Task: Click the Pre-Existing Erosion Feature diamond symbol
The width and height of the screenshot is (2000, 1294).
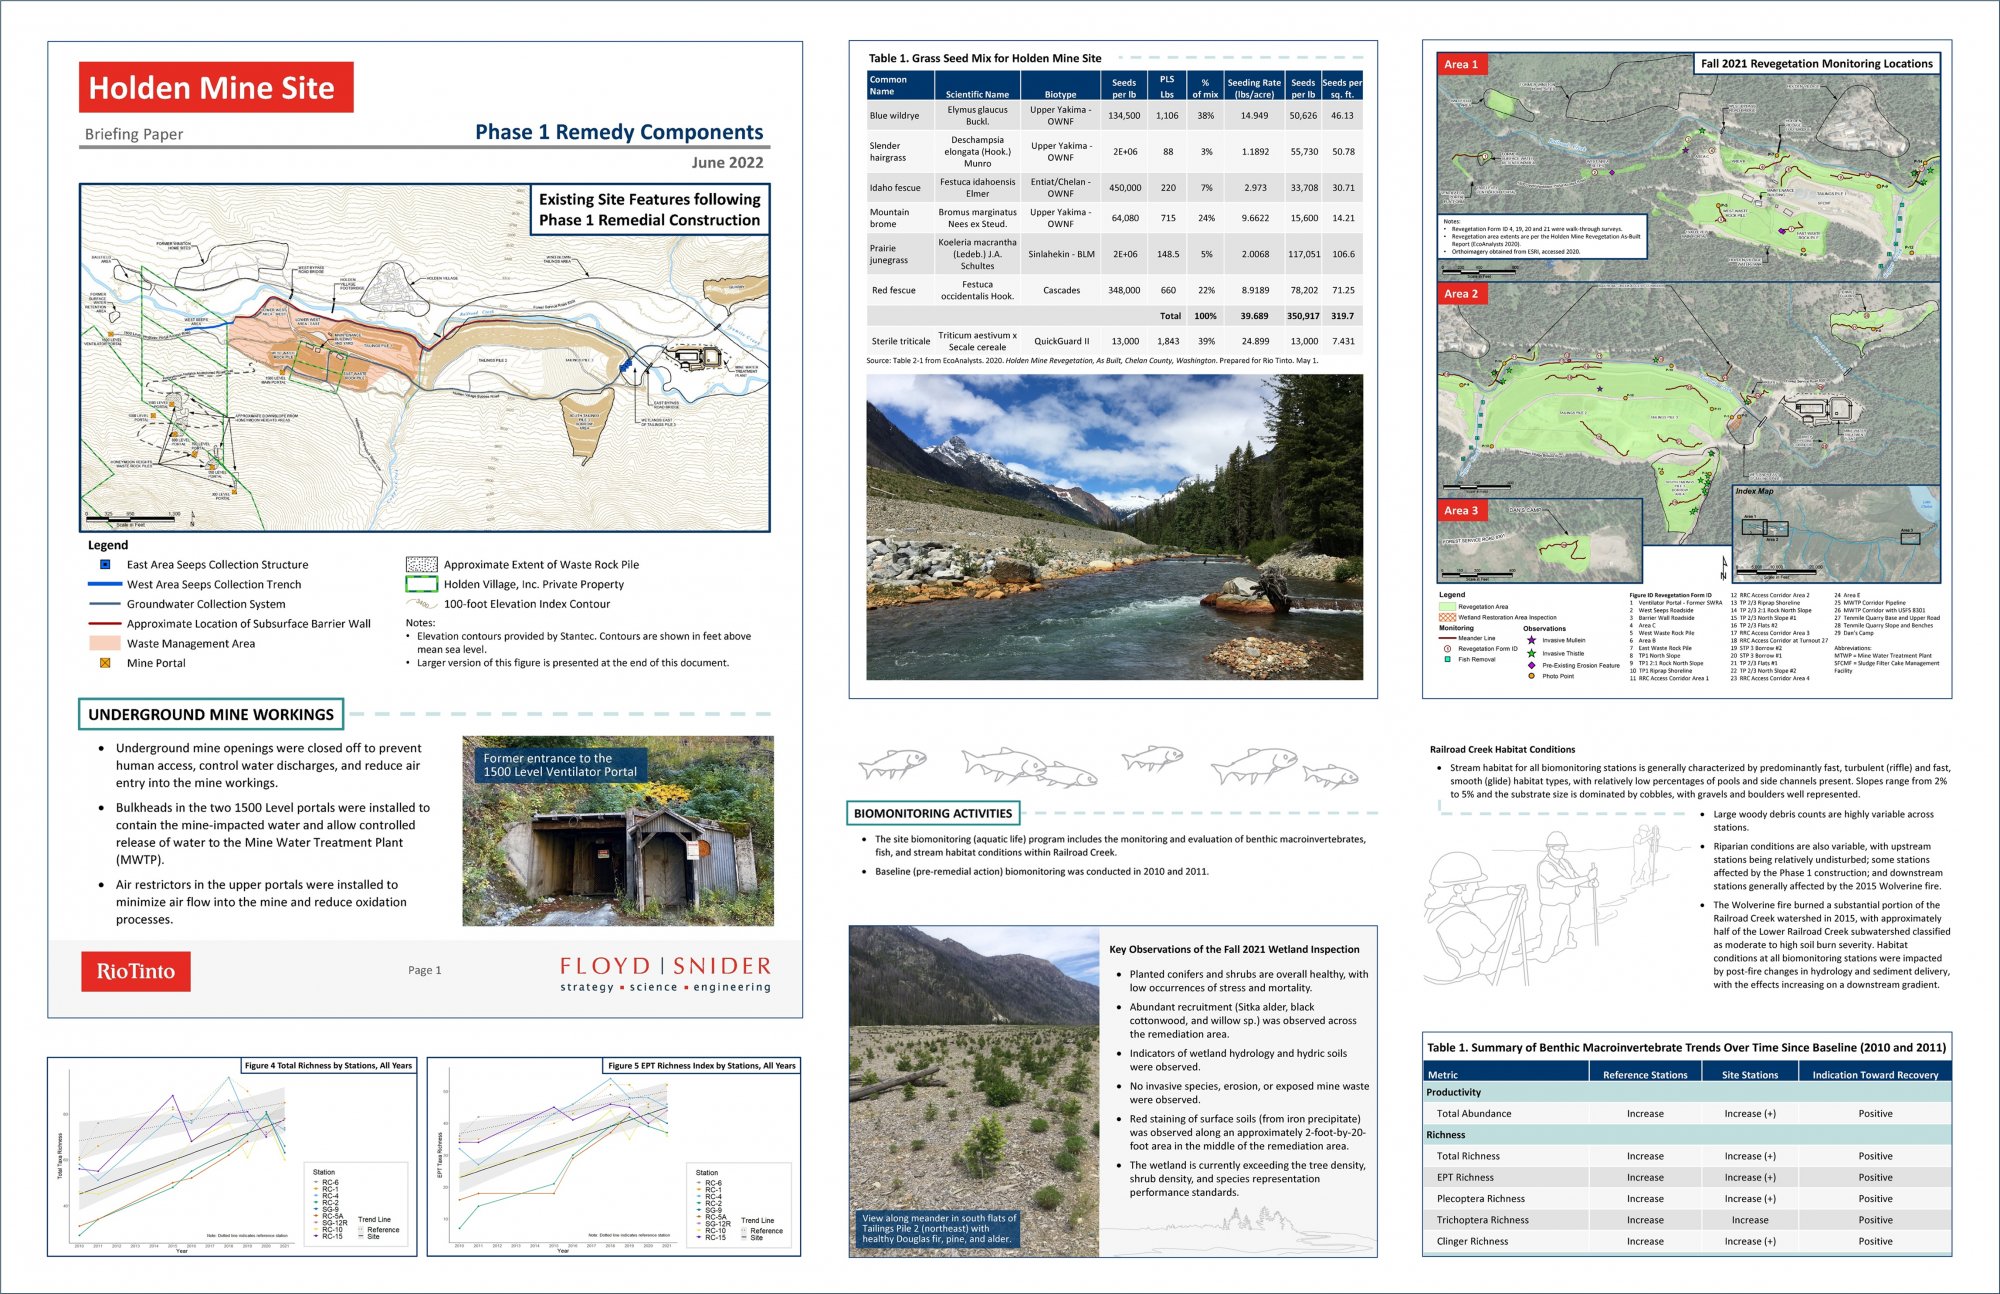Action: (1531, 665)
